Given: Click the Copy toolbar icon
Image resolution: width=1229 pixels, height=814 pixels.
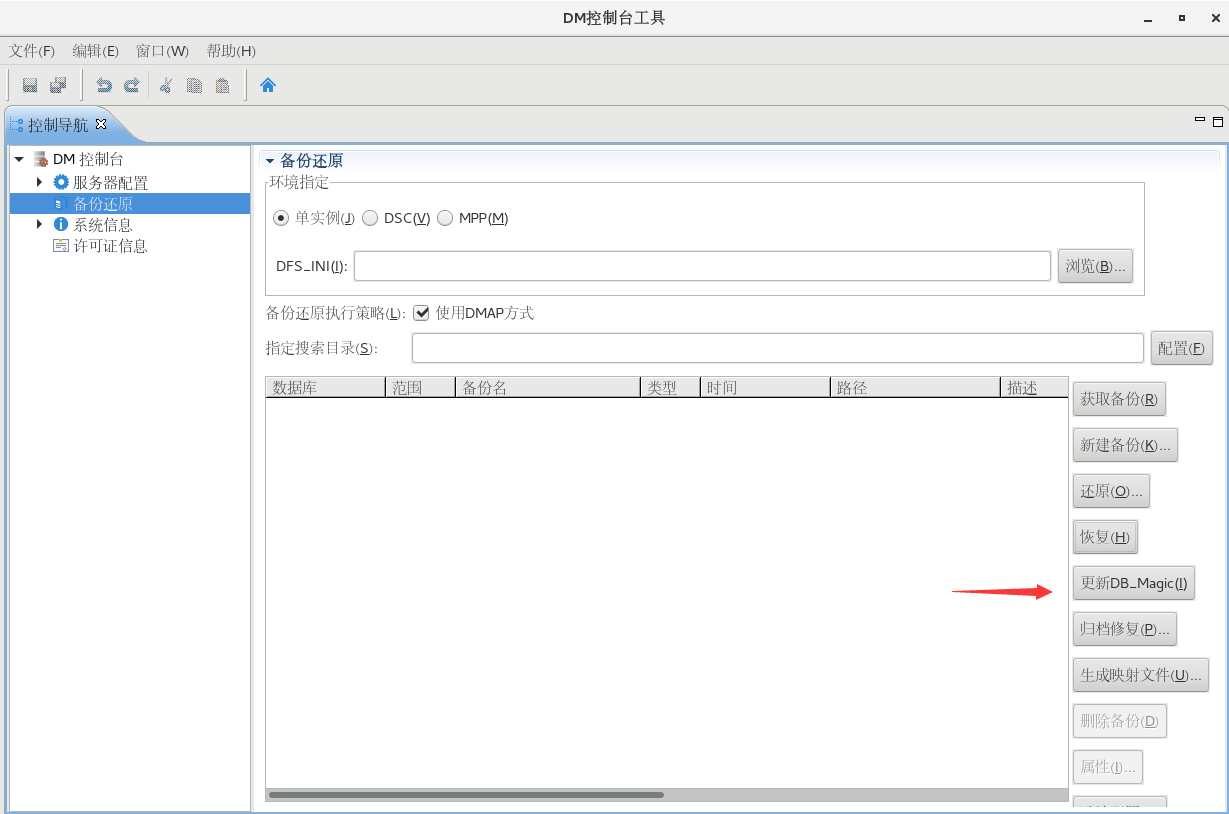Looking at the screenshot, I should (x=194, y=85).
